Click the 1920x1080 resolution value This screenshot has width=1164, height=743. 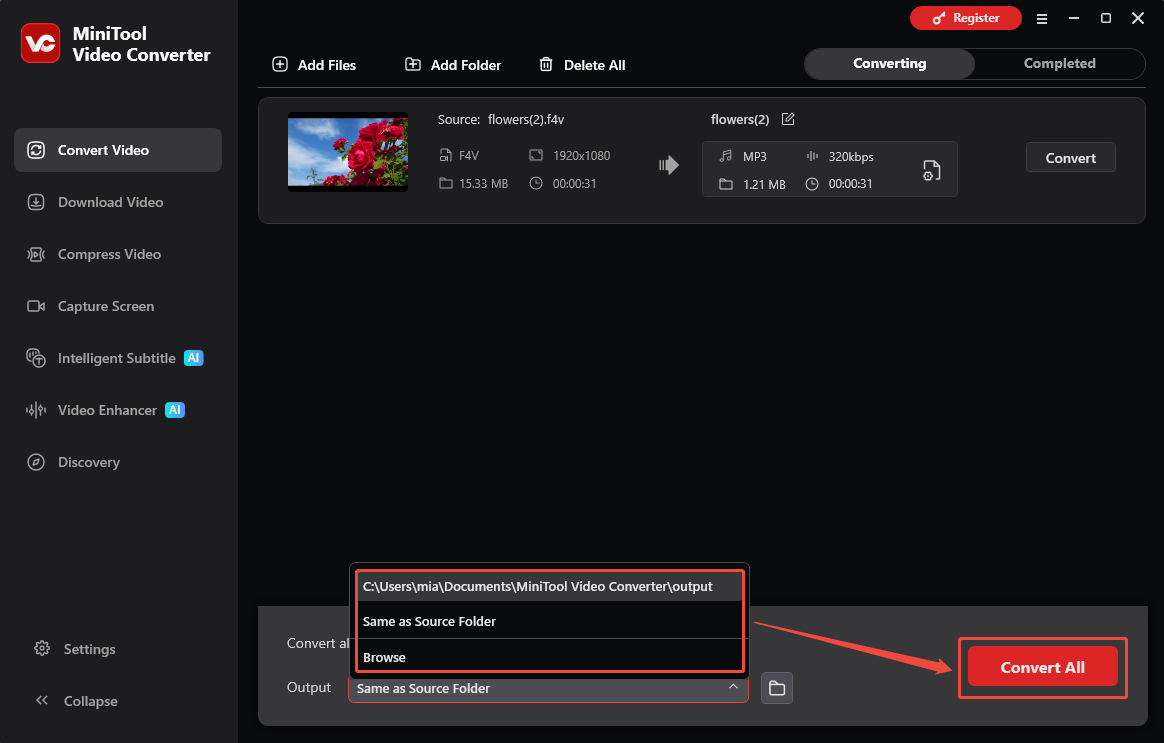coord(581,156)
